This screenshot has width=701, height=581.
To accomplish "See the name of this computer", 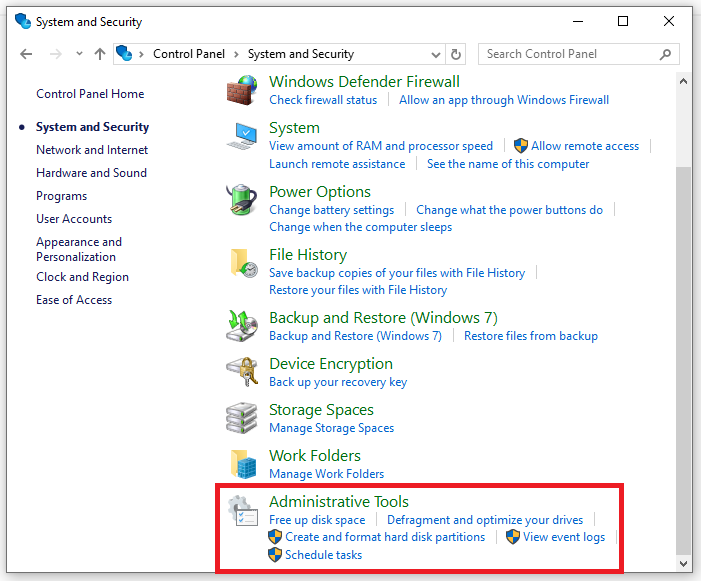I will point(508,164).
